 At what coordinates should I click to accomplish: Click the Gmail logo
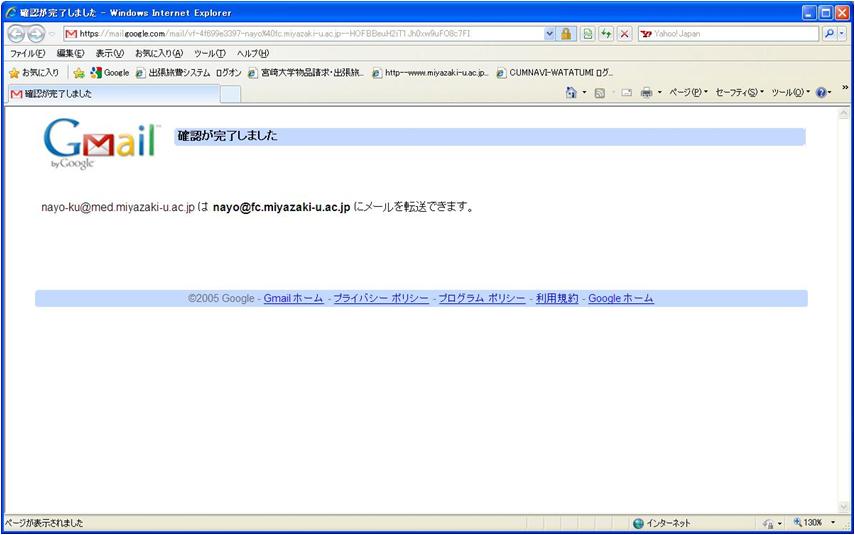tap(101, 143)
